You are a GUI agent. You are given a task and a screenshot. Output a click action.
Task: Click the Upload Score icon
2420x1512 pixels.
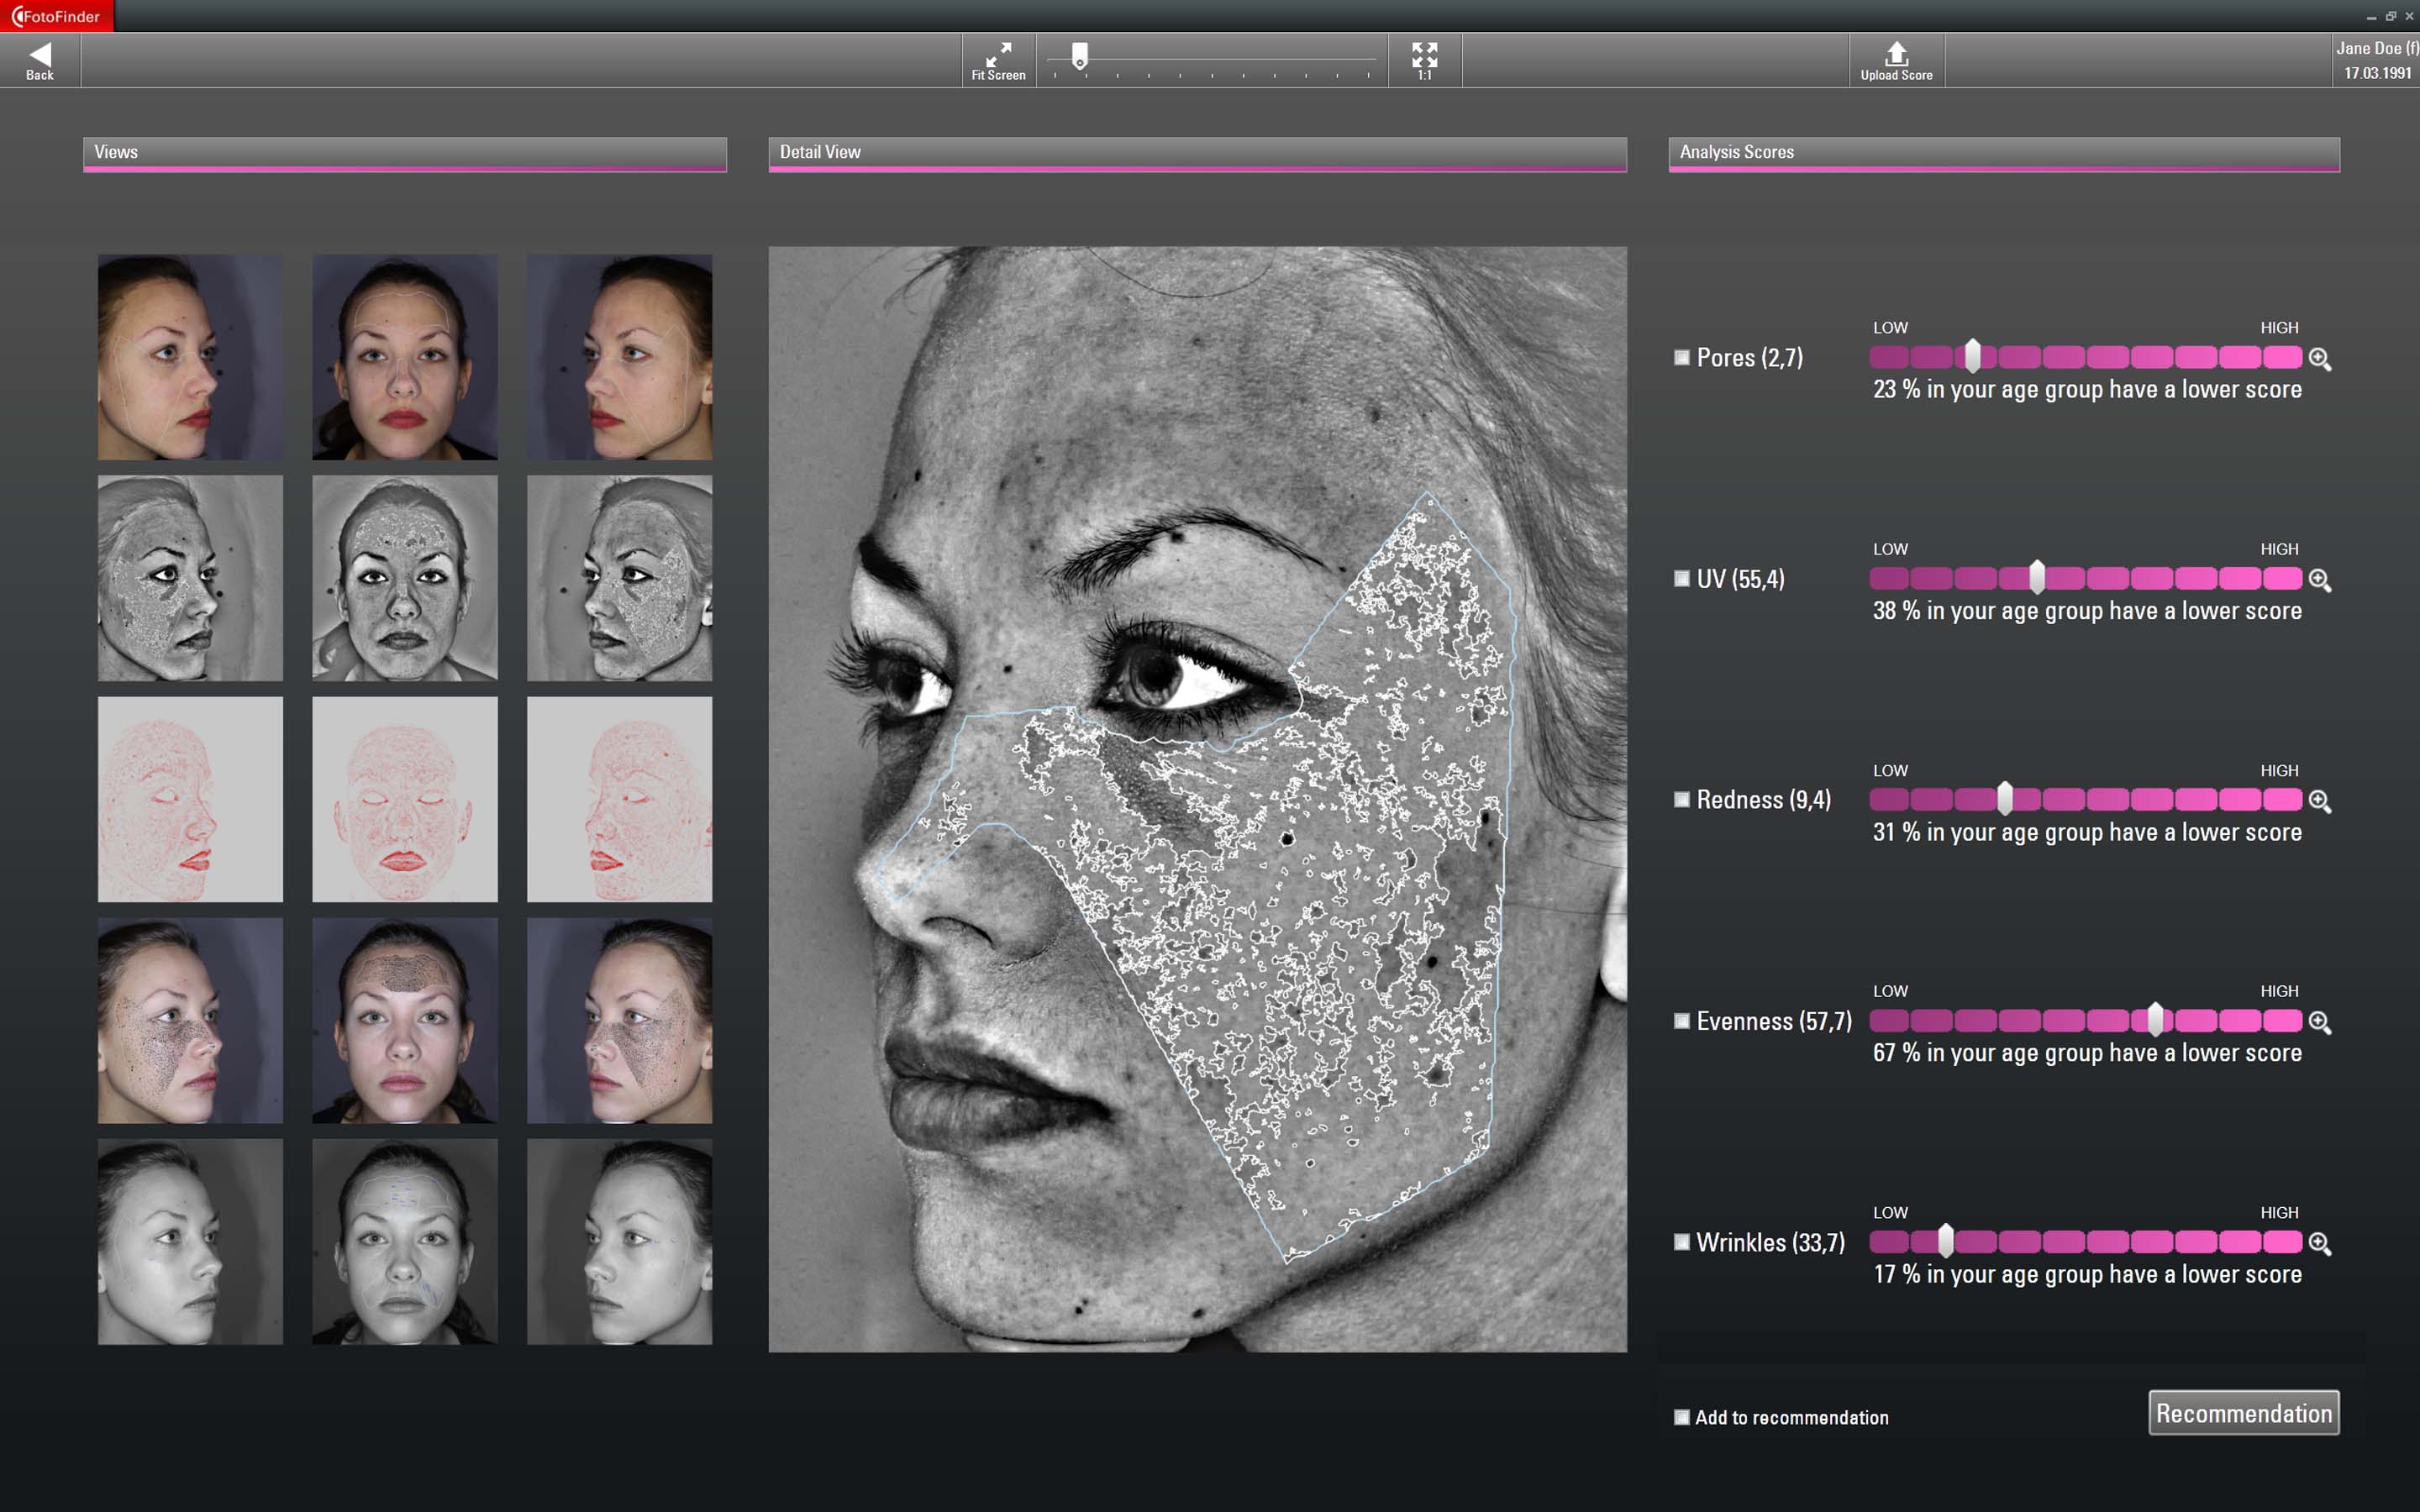(x=1896, y=54)
